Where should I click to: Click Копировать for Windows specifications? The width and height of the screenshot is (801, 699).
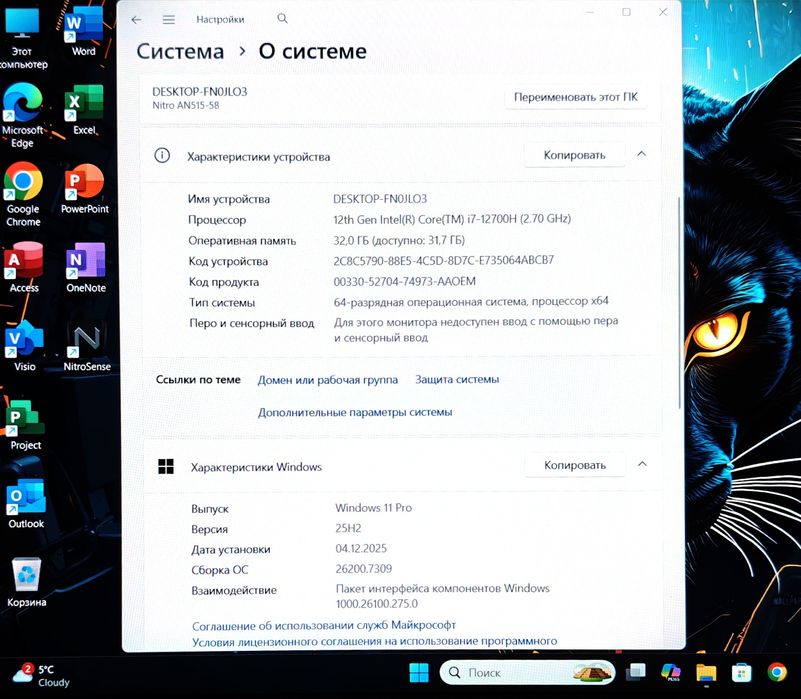click(575, 465)
